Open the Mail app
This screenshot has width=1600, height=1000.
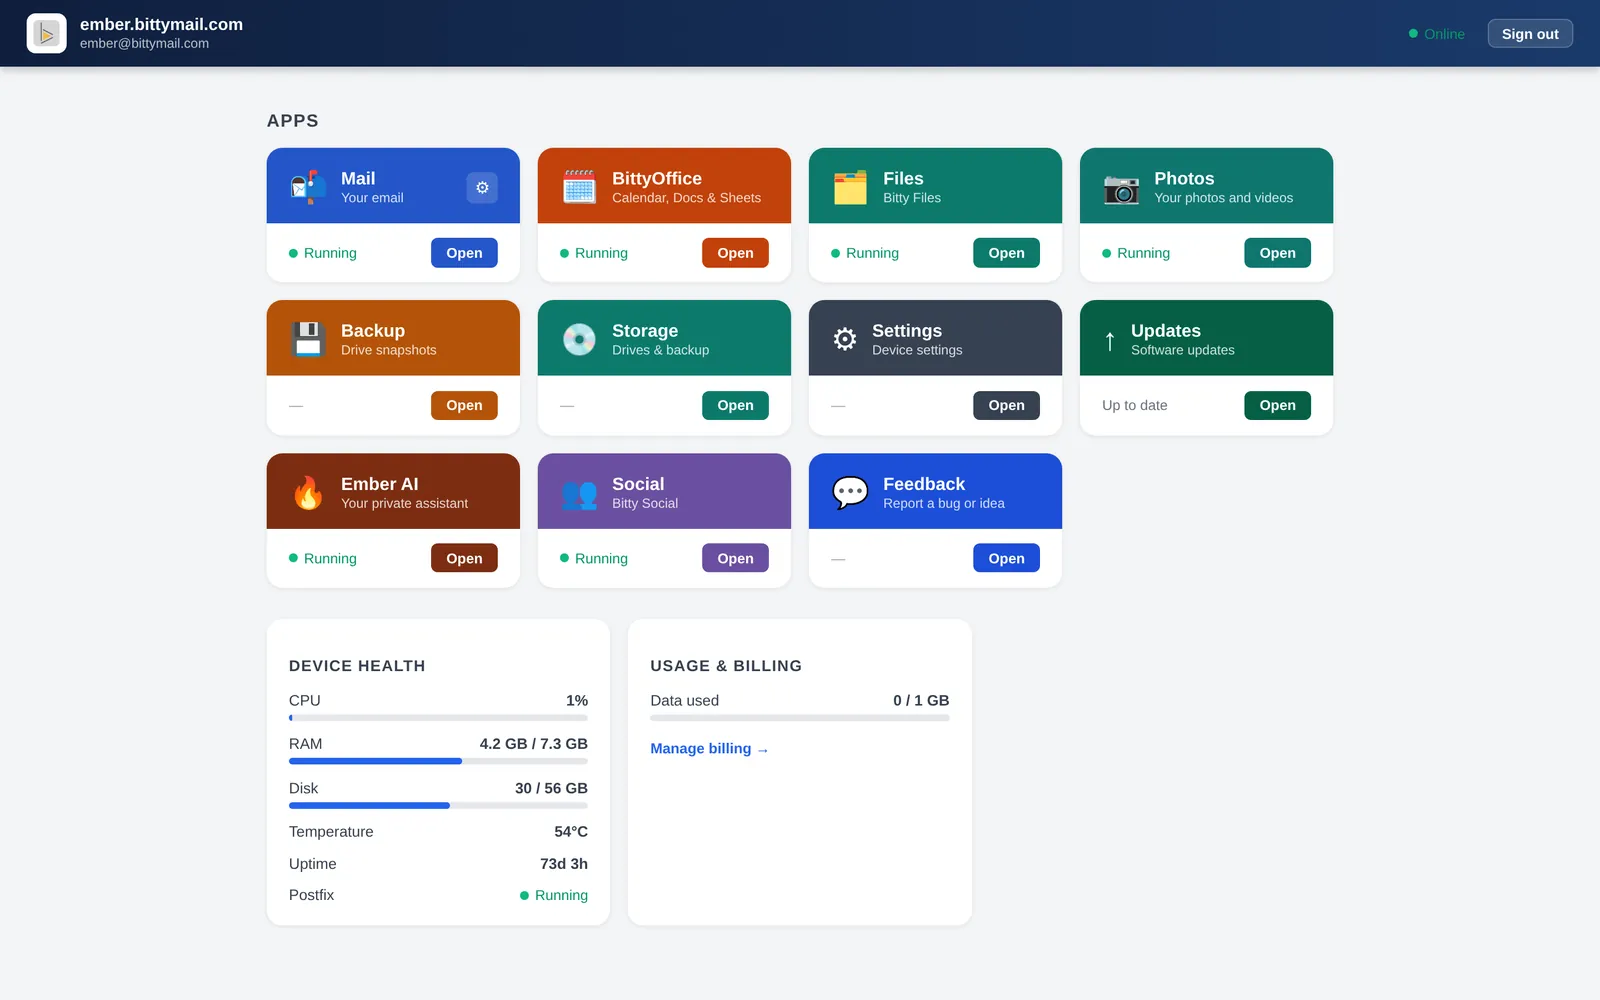[464, 253]
